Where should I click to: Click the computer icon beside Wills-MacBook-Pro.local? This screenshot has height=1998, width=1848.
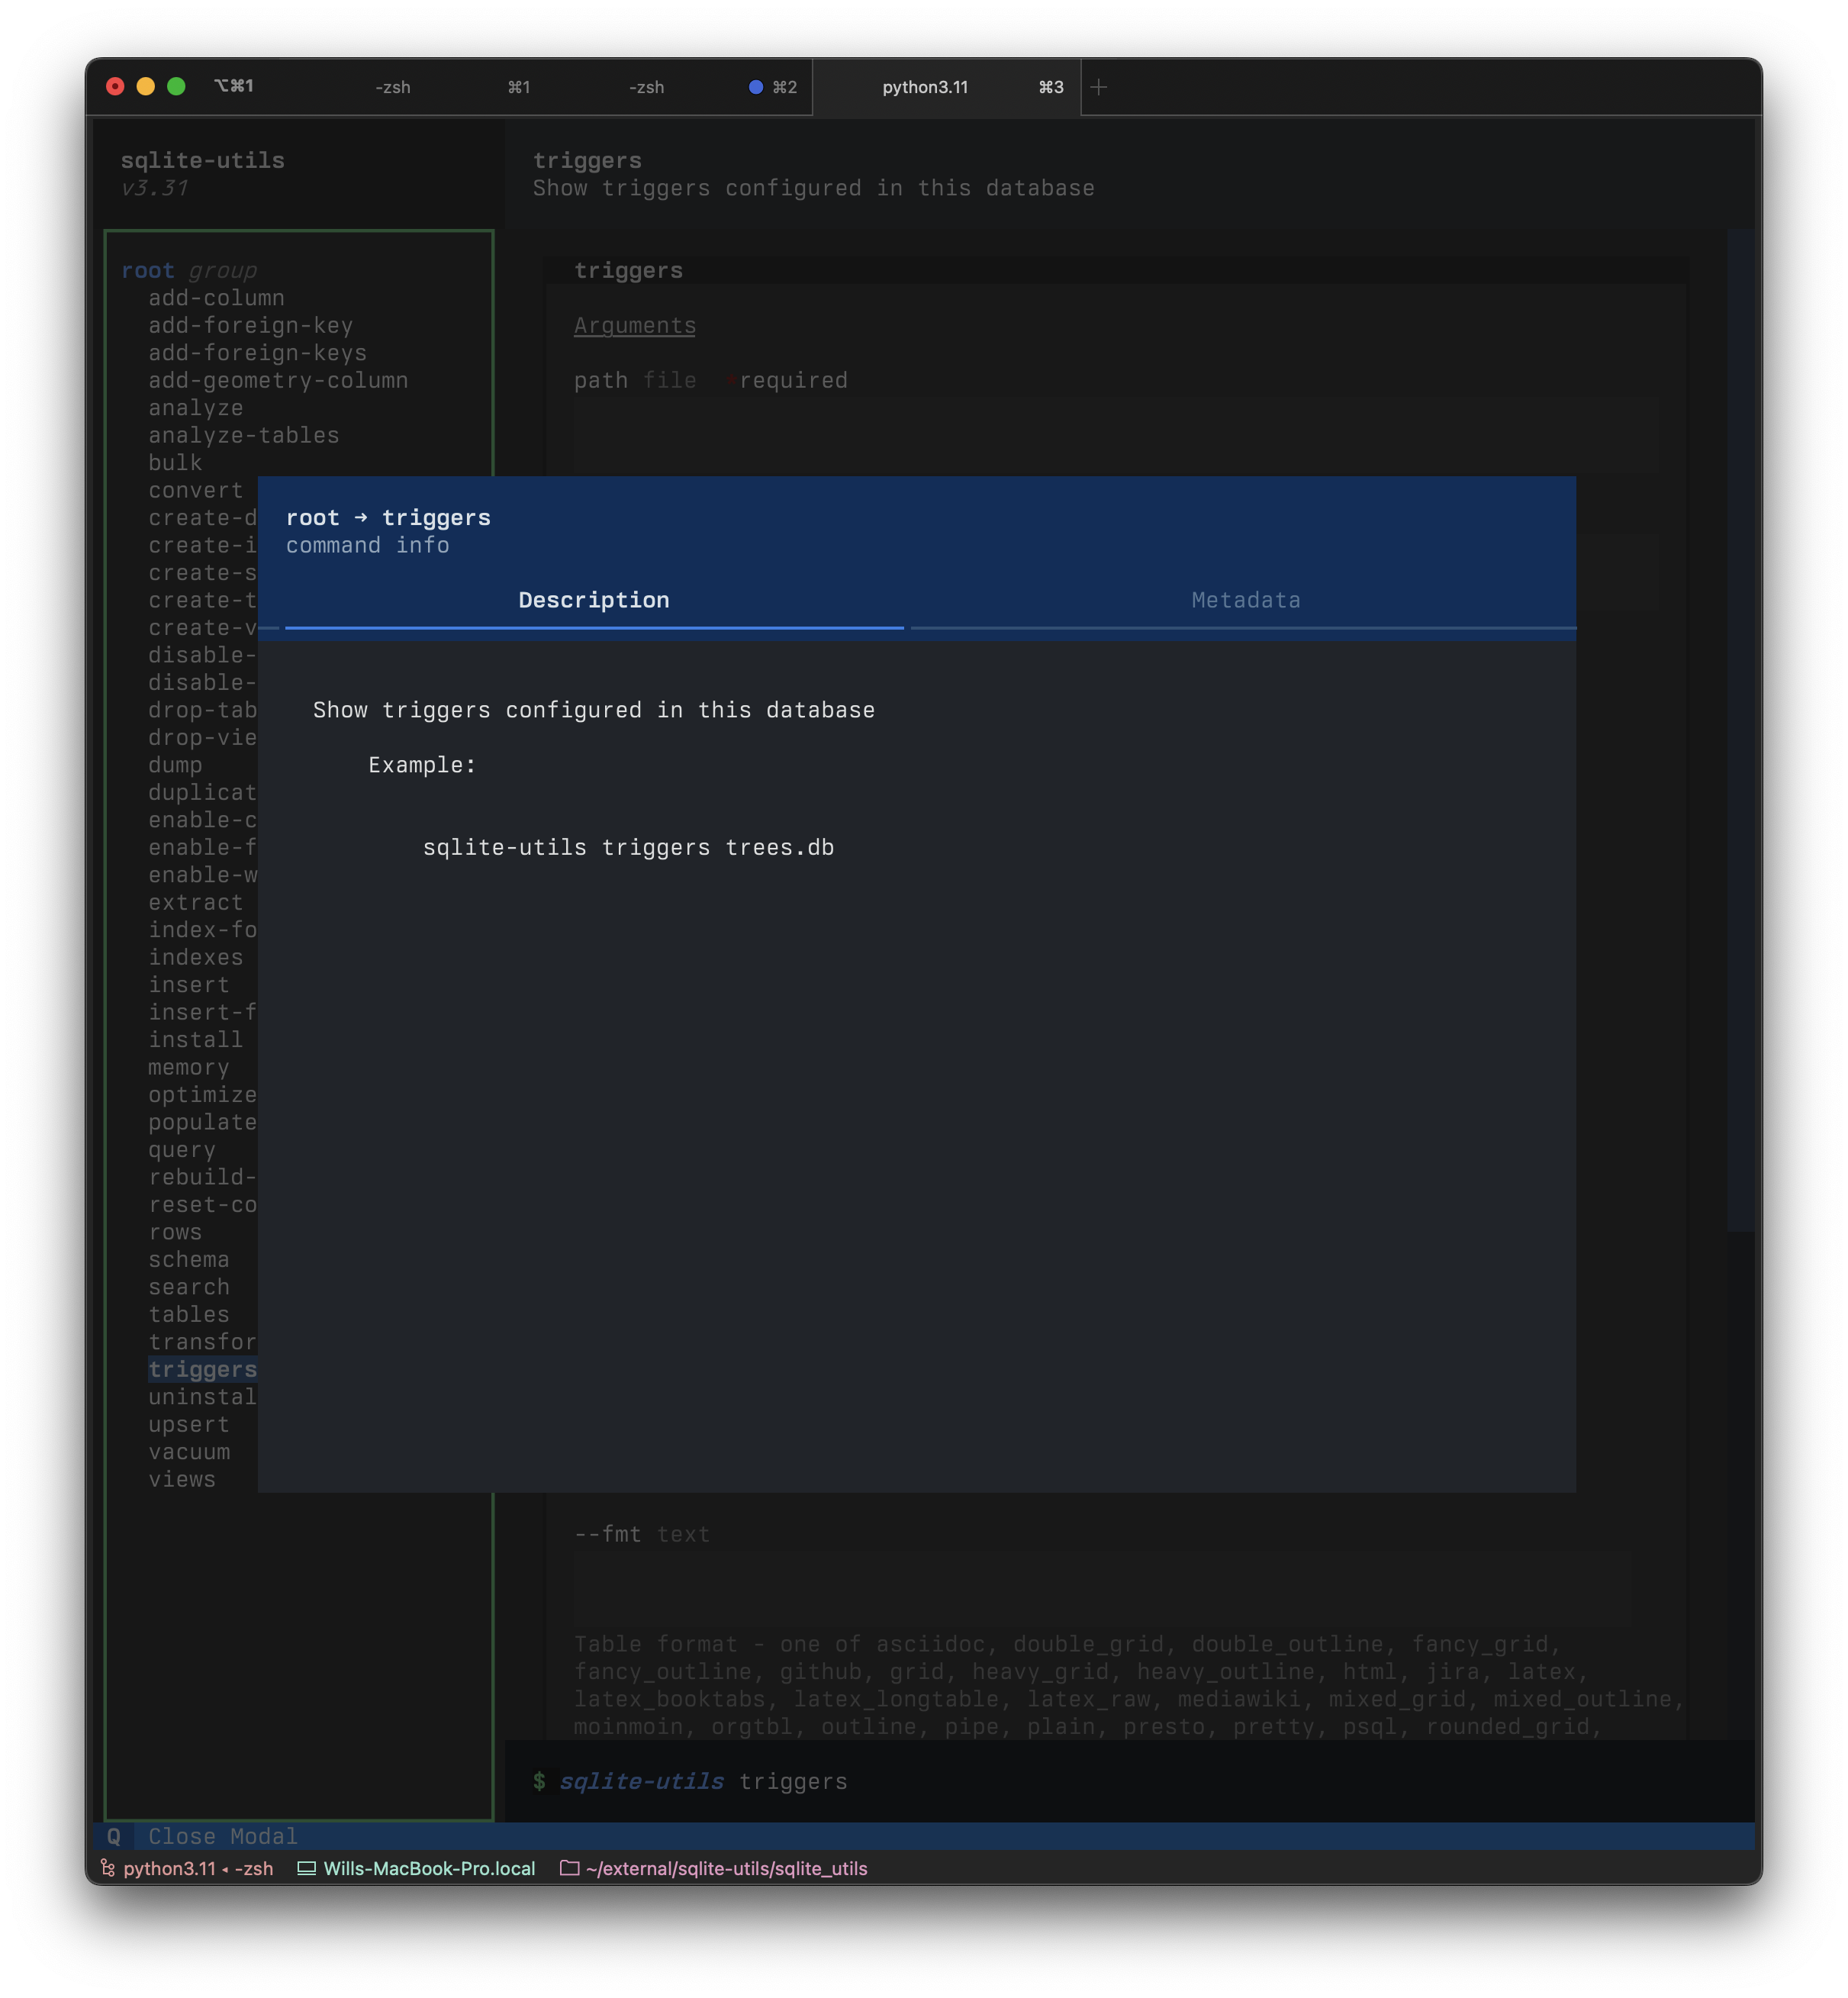pos(305,1868)
